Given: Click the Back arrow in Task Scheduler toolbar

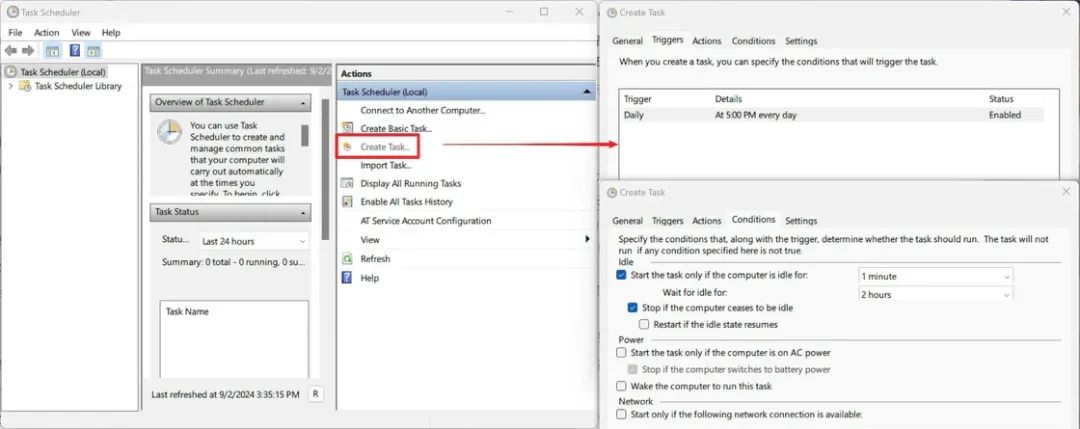Looking at the screenshot, I should click(x=10, y=51).
